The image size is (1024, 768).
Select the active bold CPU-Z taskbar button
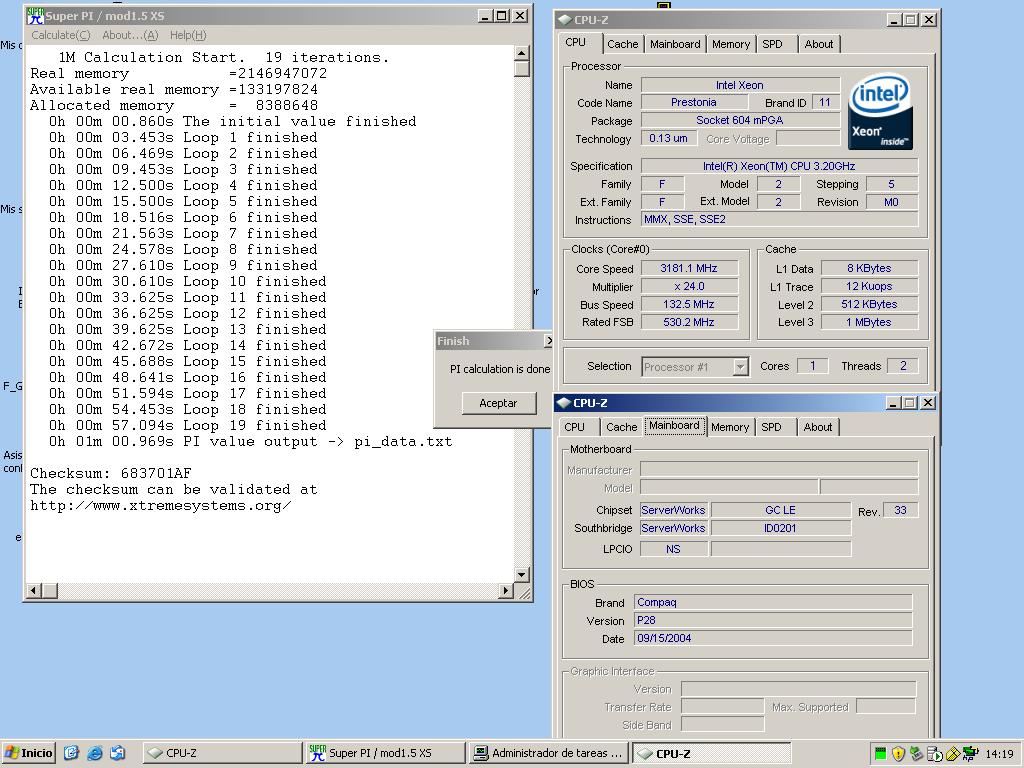coord(712,753)
